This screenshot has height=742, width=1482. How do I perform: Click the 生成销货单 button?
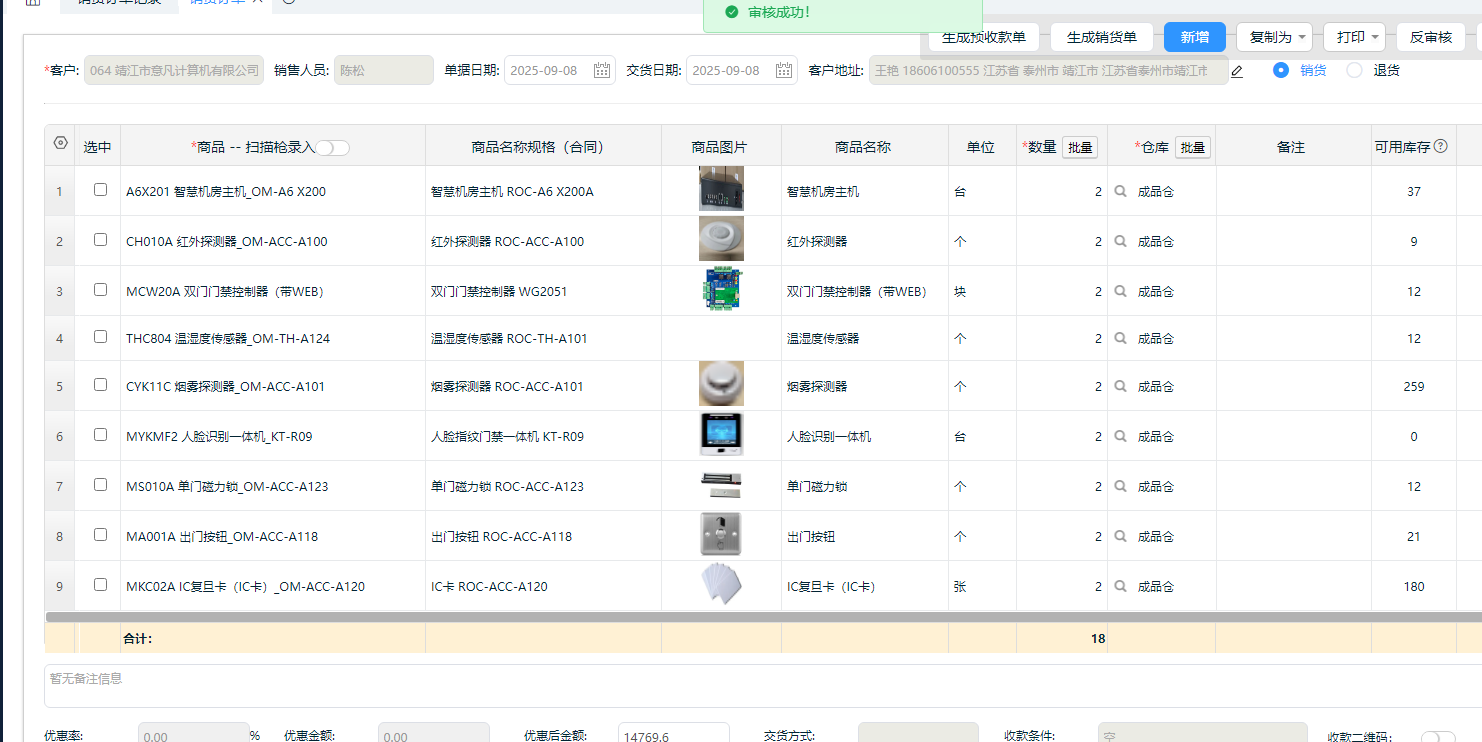click(1102, 37)
